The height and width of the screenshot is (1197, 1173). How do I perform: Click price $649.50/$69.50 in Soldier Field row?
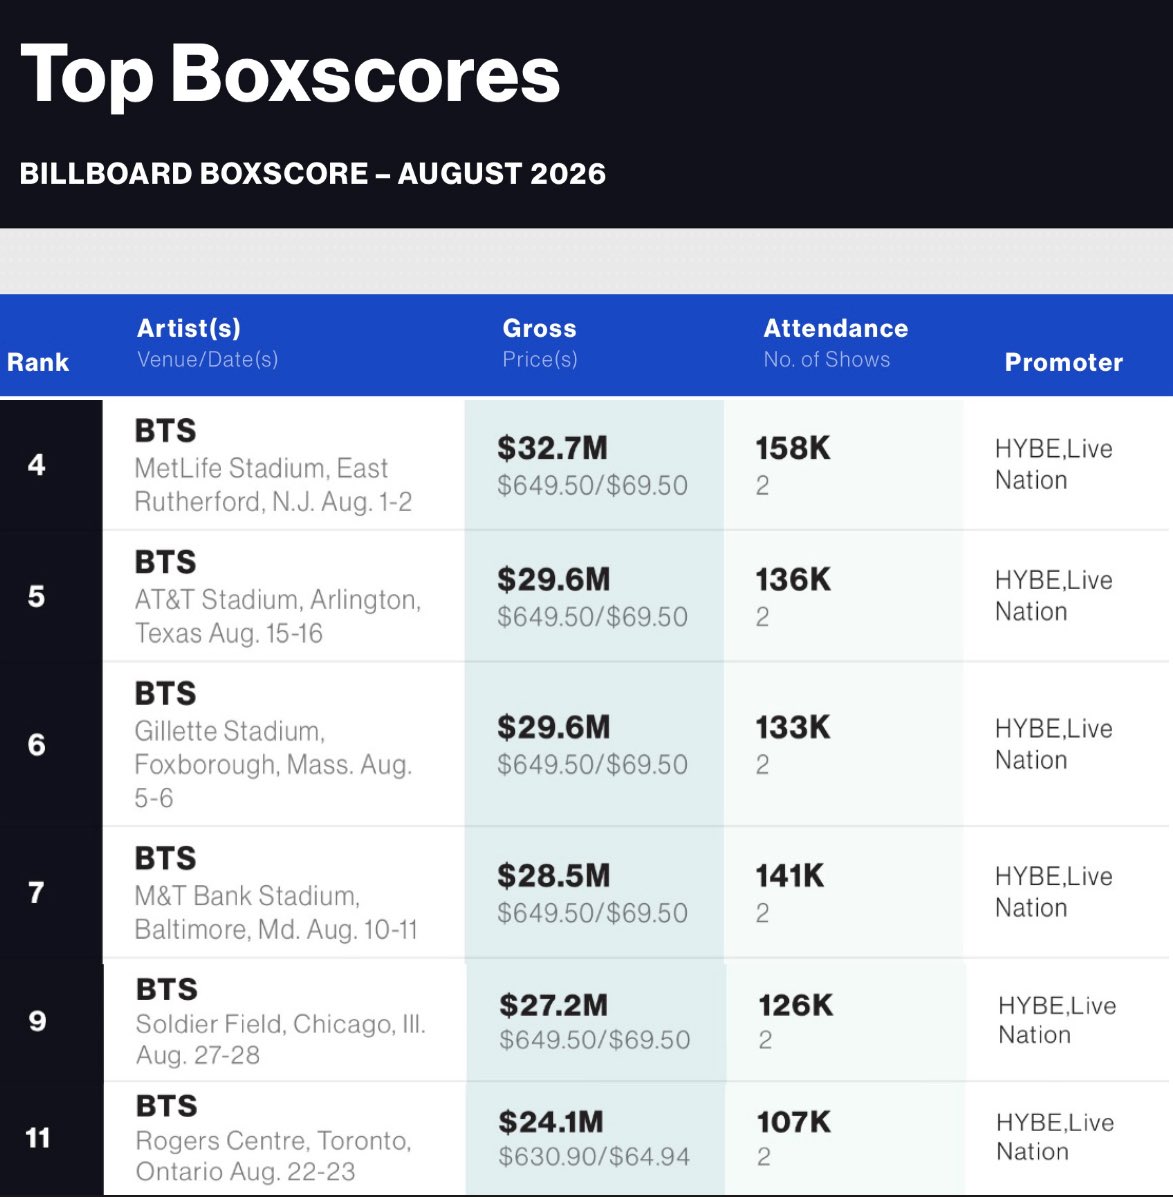pyautogui.click(x=595, y=1040)
